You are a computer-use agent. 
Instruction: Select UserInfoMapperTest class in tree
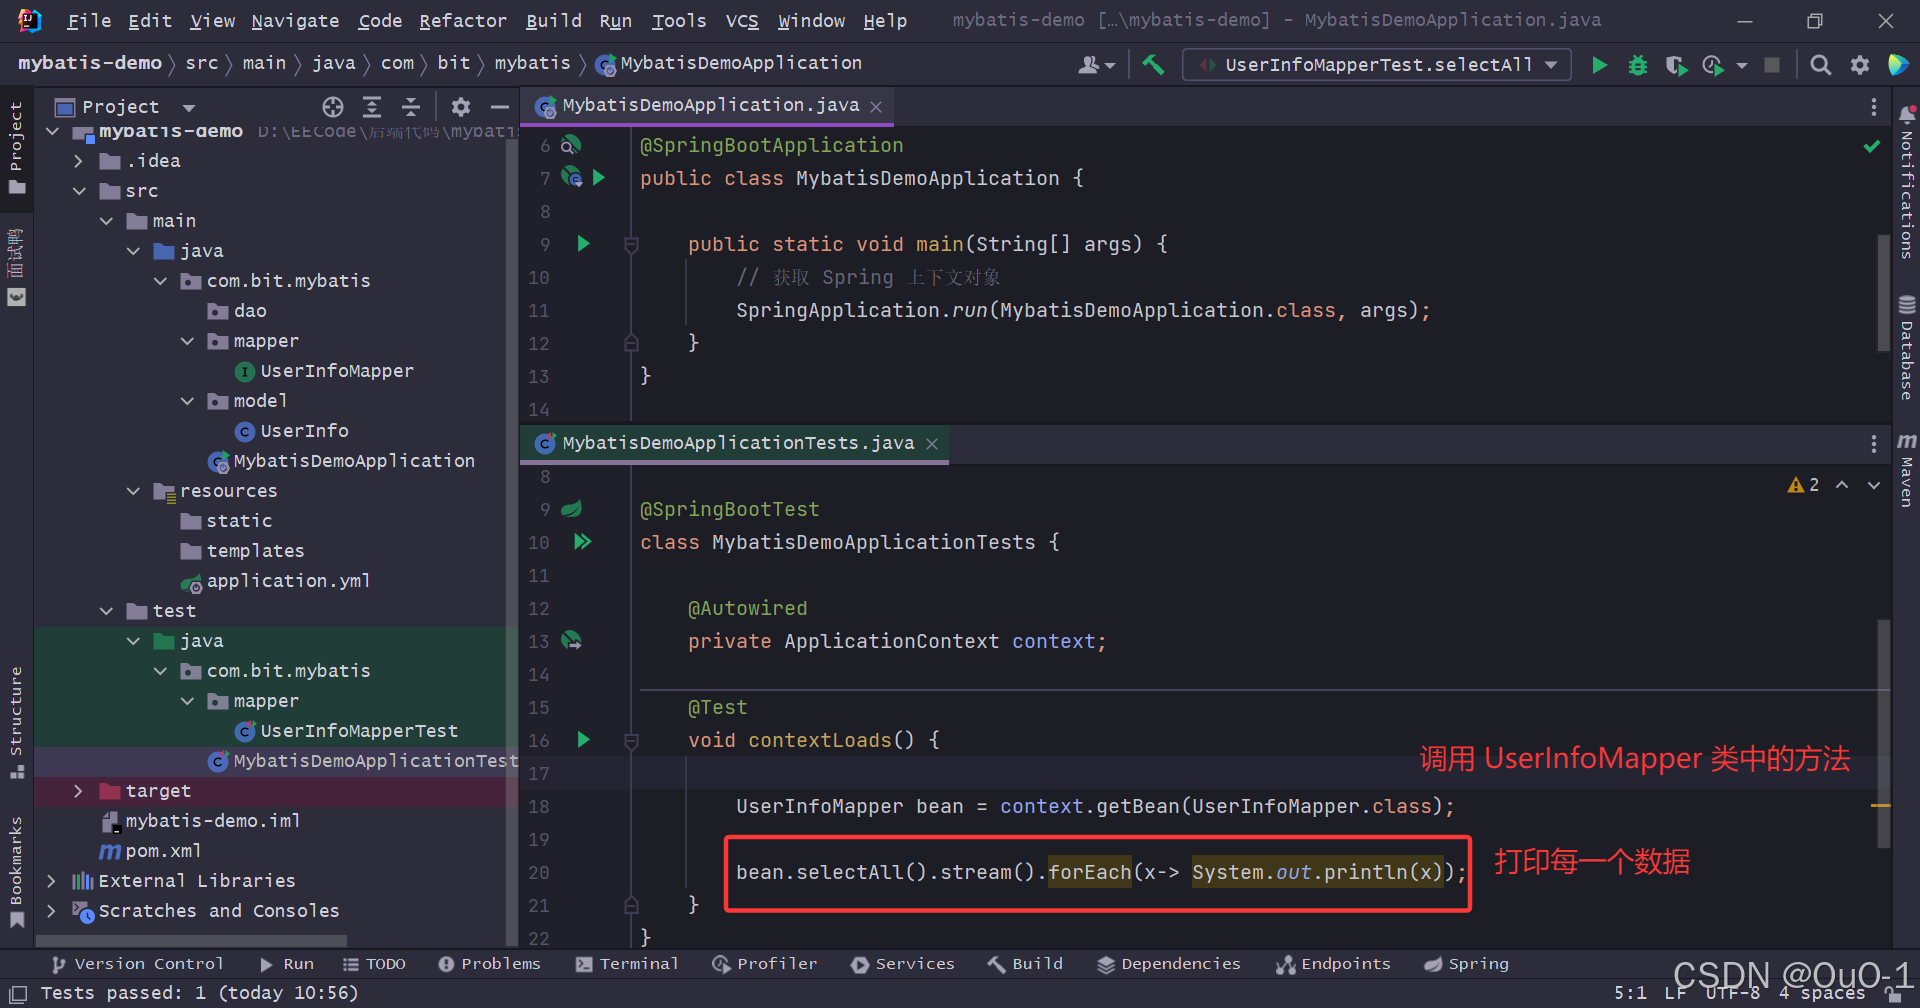[358, 731]
